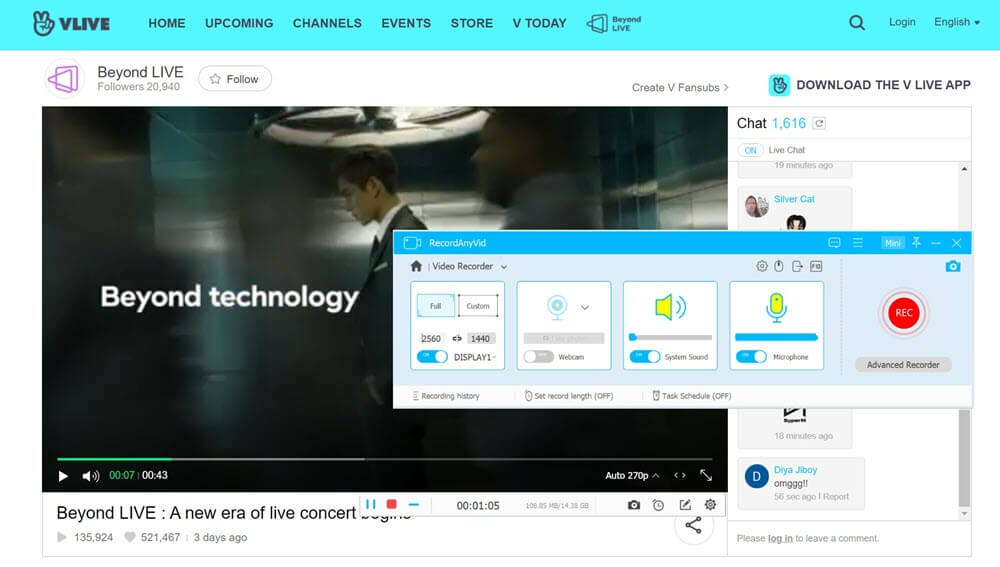Open the Auto 270p quality menu
Viewport: 1000px width, 567px height.
(x=632, y=476)
